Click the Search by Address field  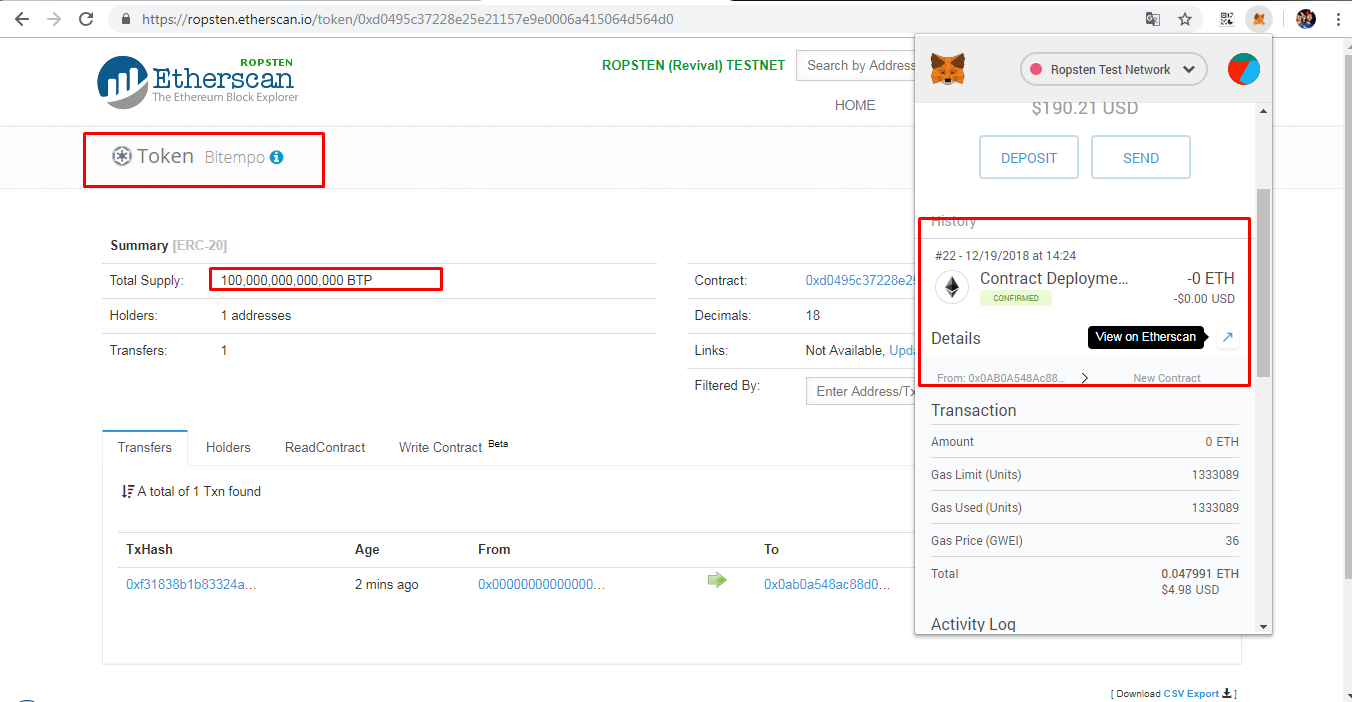pyautogui.click(x=856, y=66)
